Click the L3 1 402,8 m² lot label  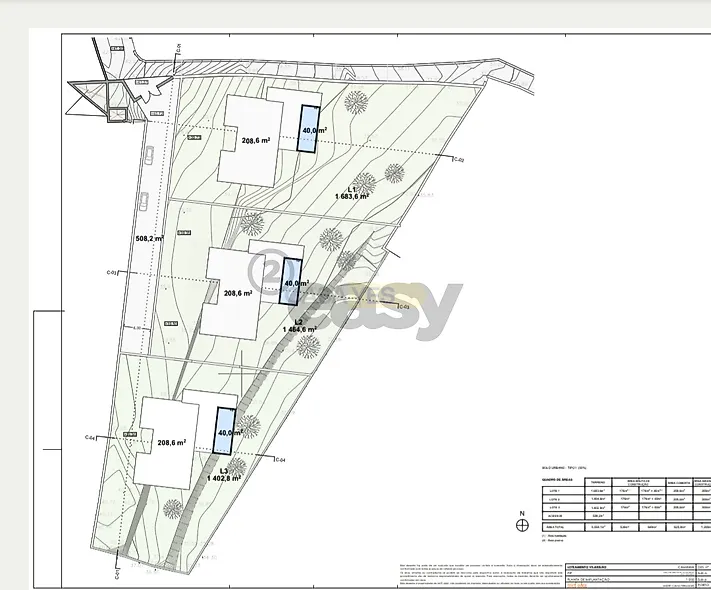pyautogui.click(x=224, y=475)
